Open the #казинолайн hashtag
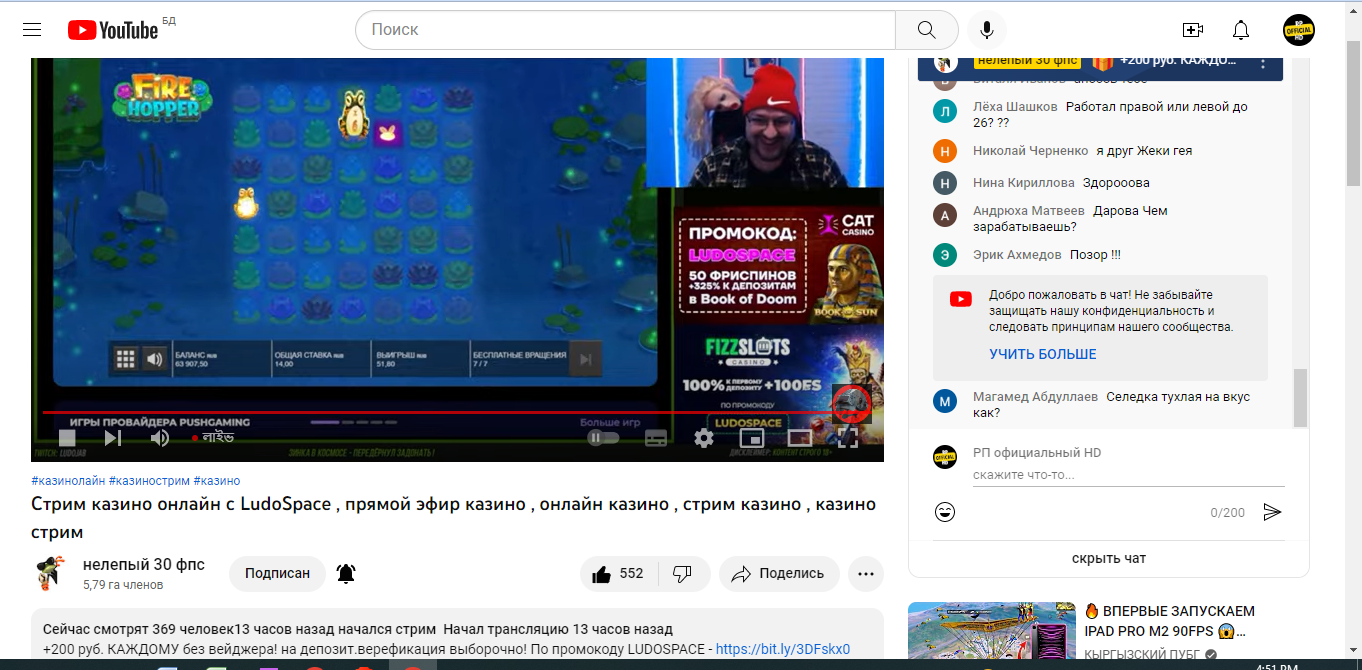This screenshot has width=1362, height=670. (x=68, y=480)
